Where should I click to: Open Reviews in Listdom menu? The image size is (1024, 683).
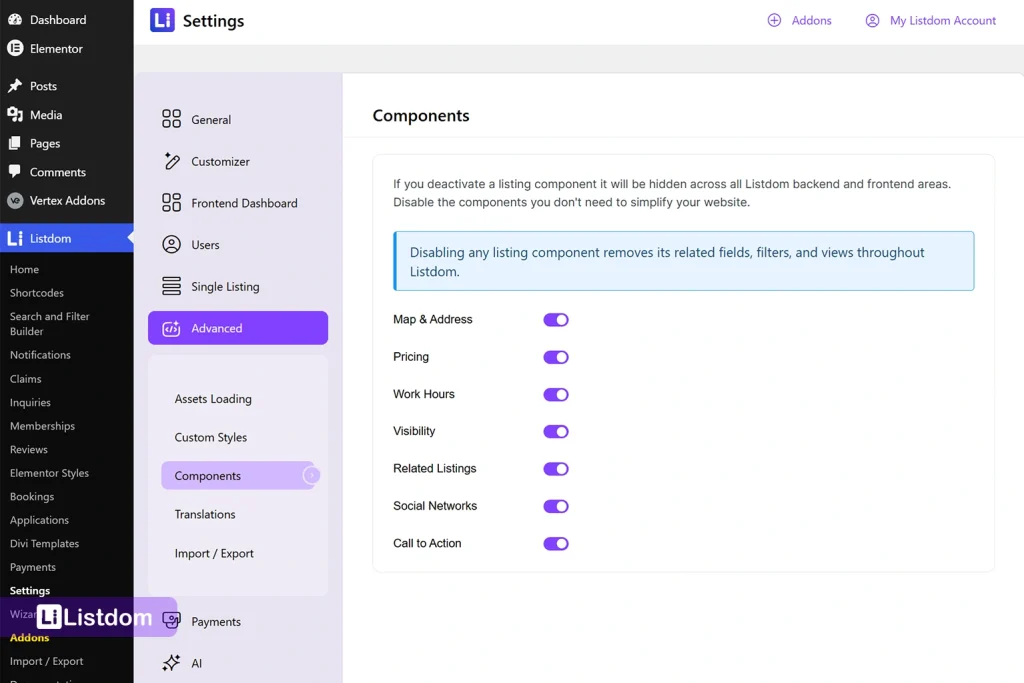(x=29, y=449)
